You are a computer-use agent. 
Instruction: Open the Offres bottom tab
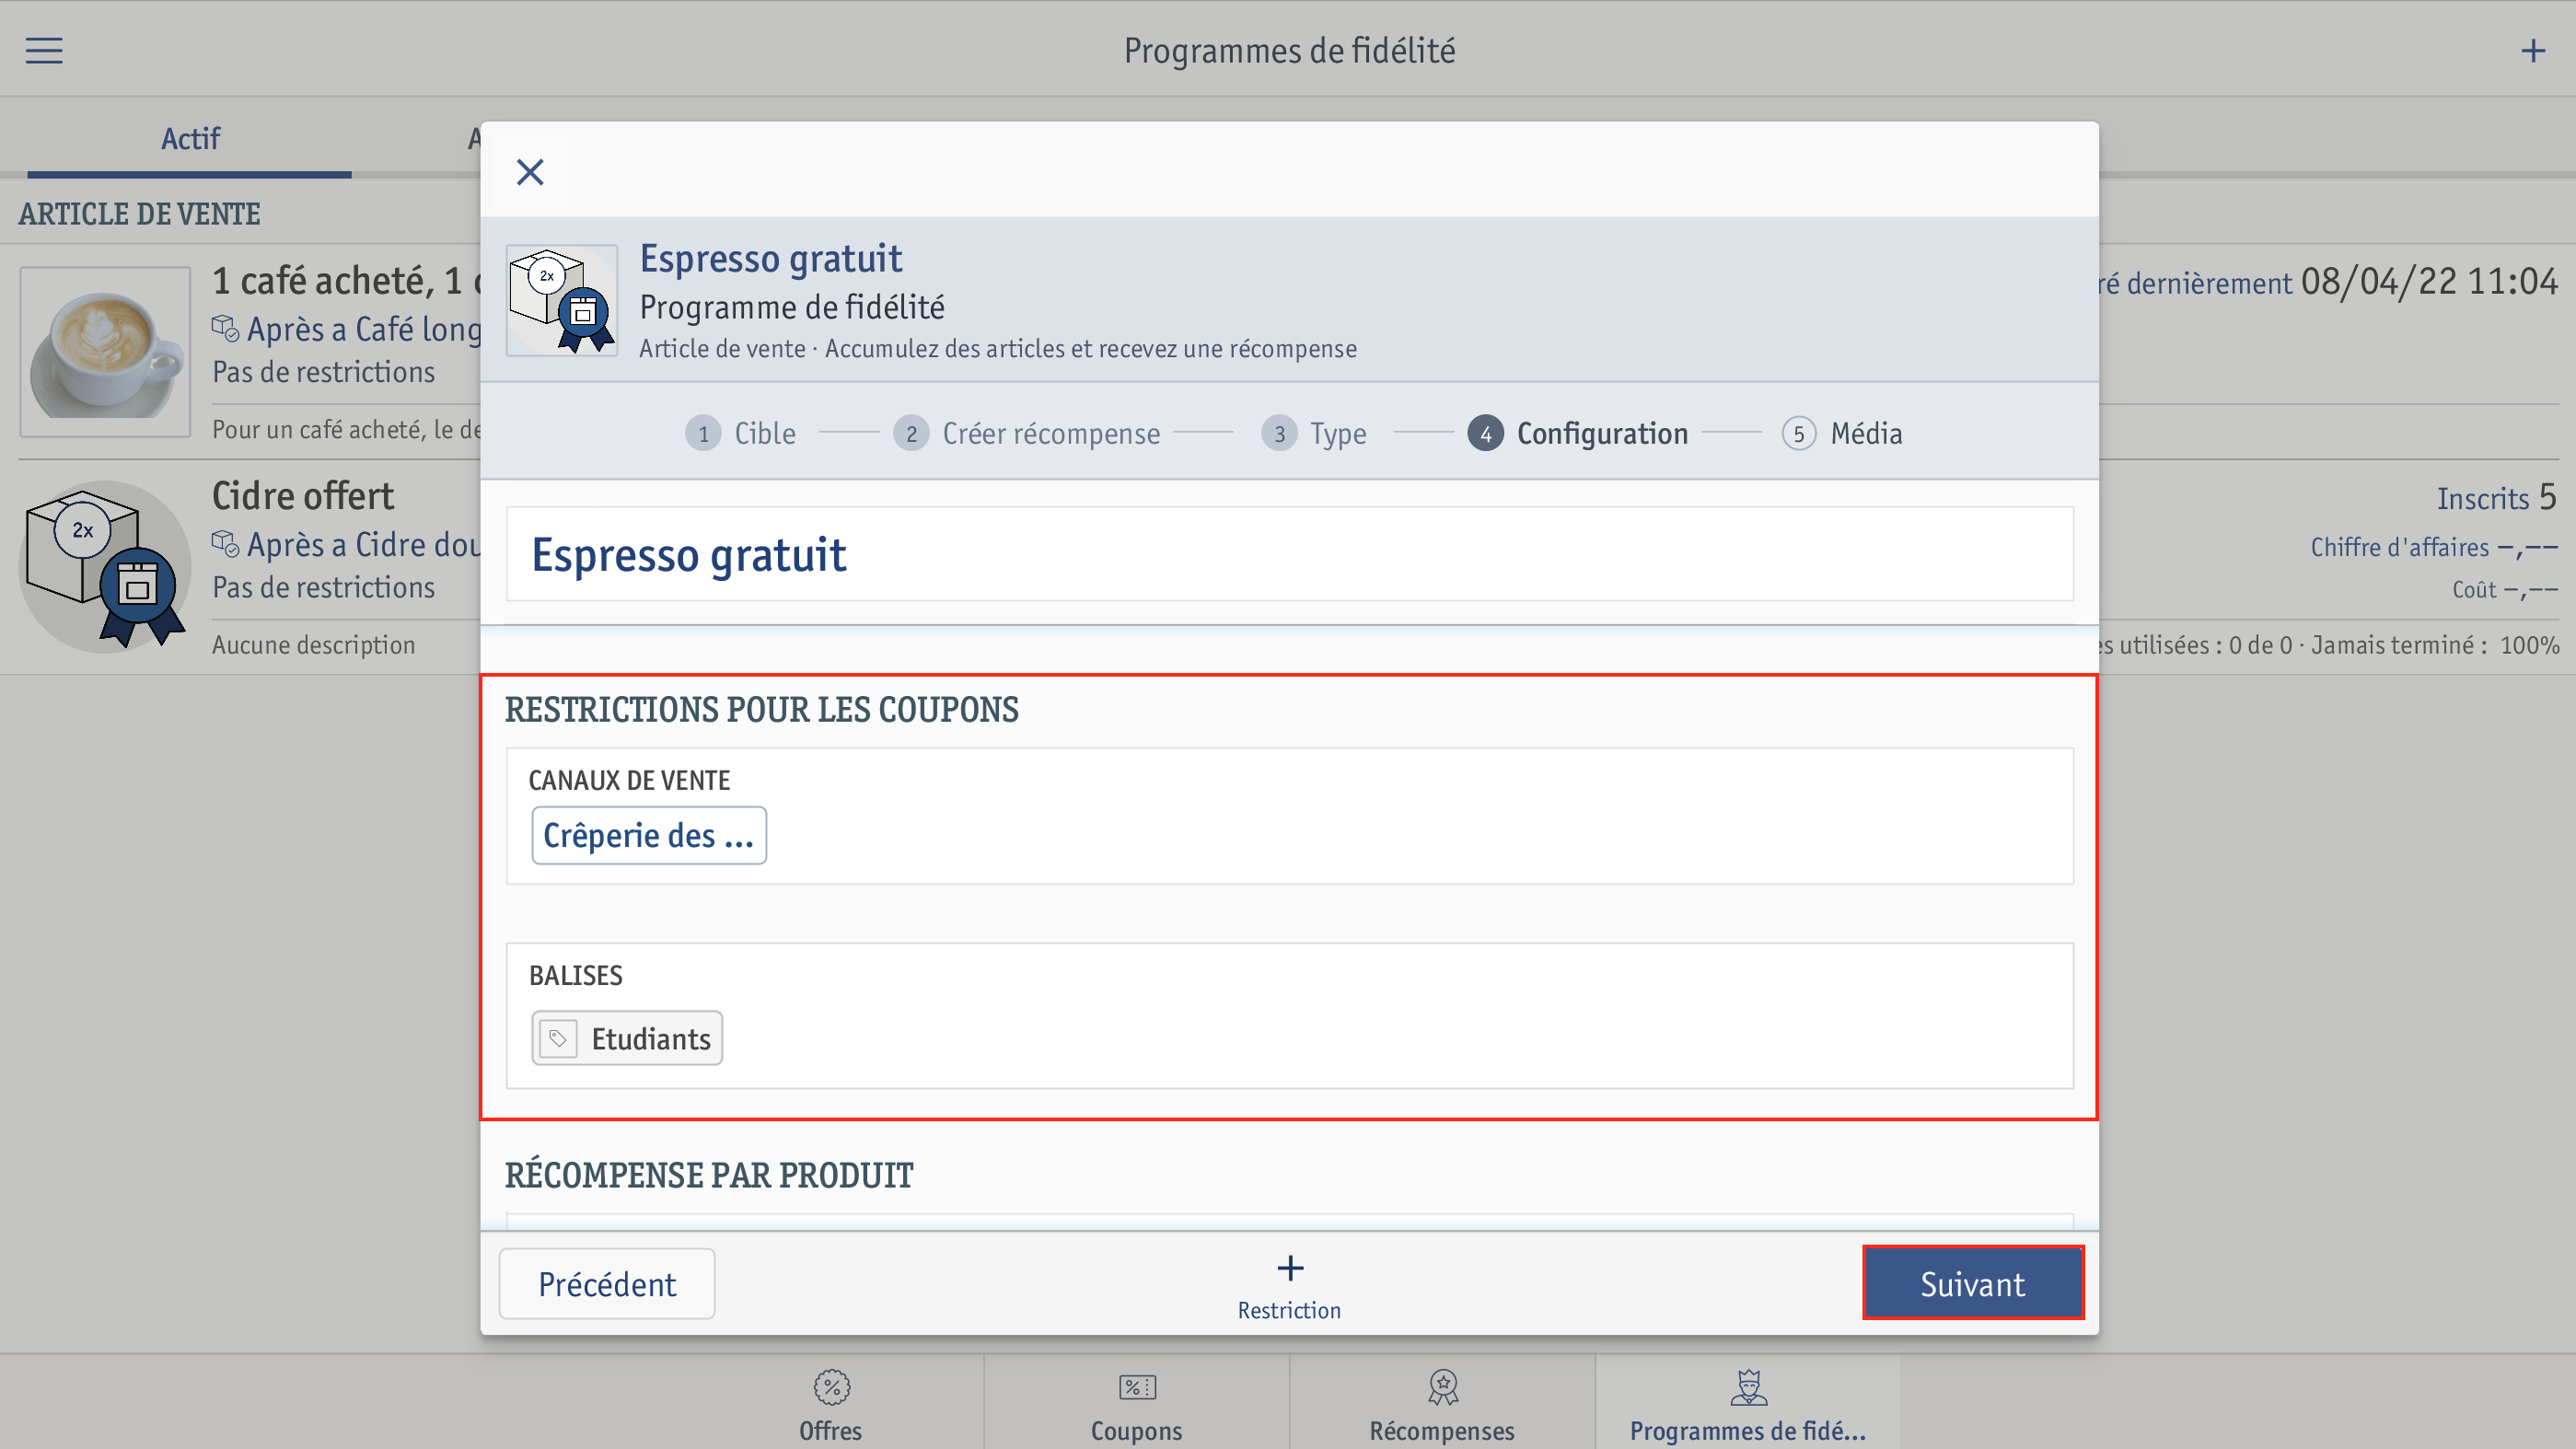tap(831, 1403)
